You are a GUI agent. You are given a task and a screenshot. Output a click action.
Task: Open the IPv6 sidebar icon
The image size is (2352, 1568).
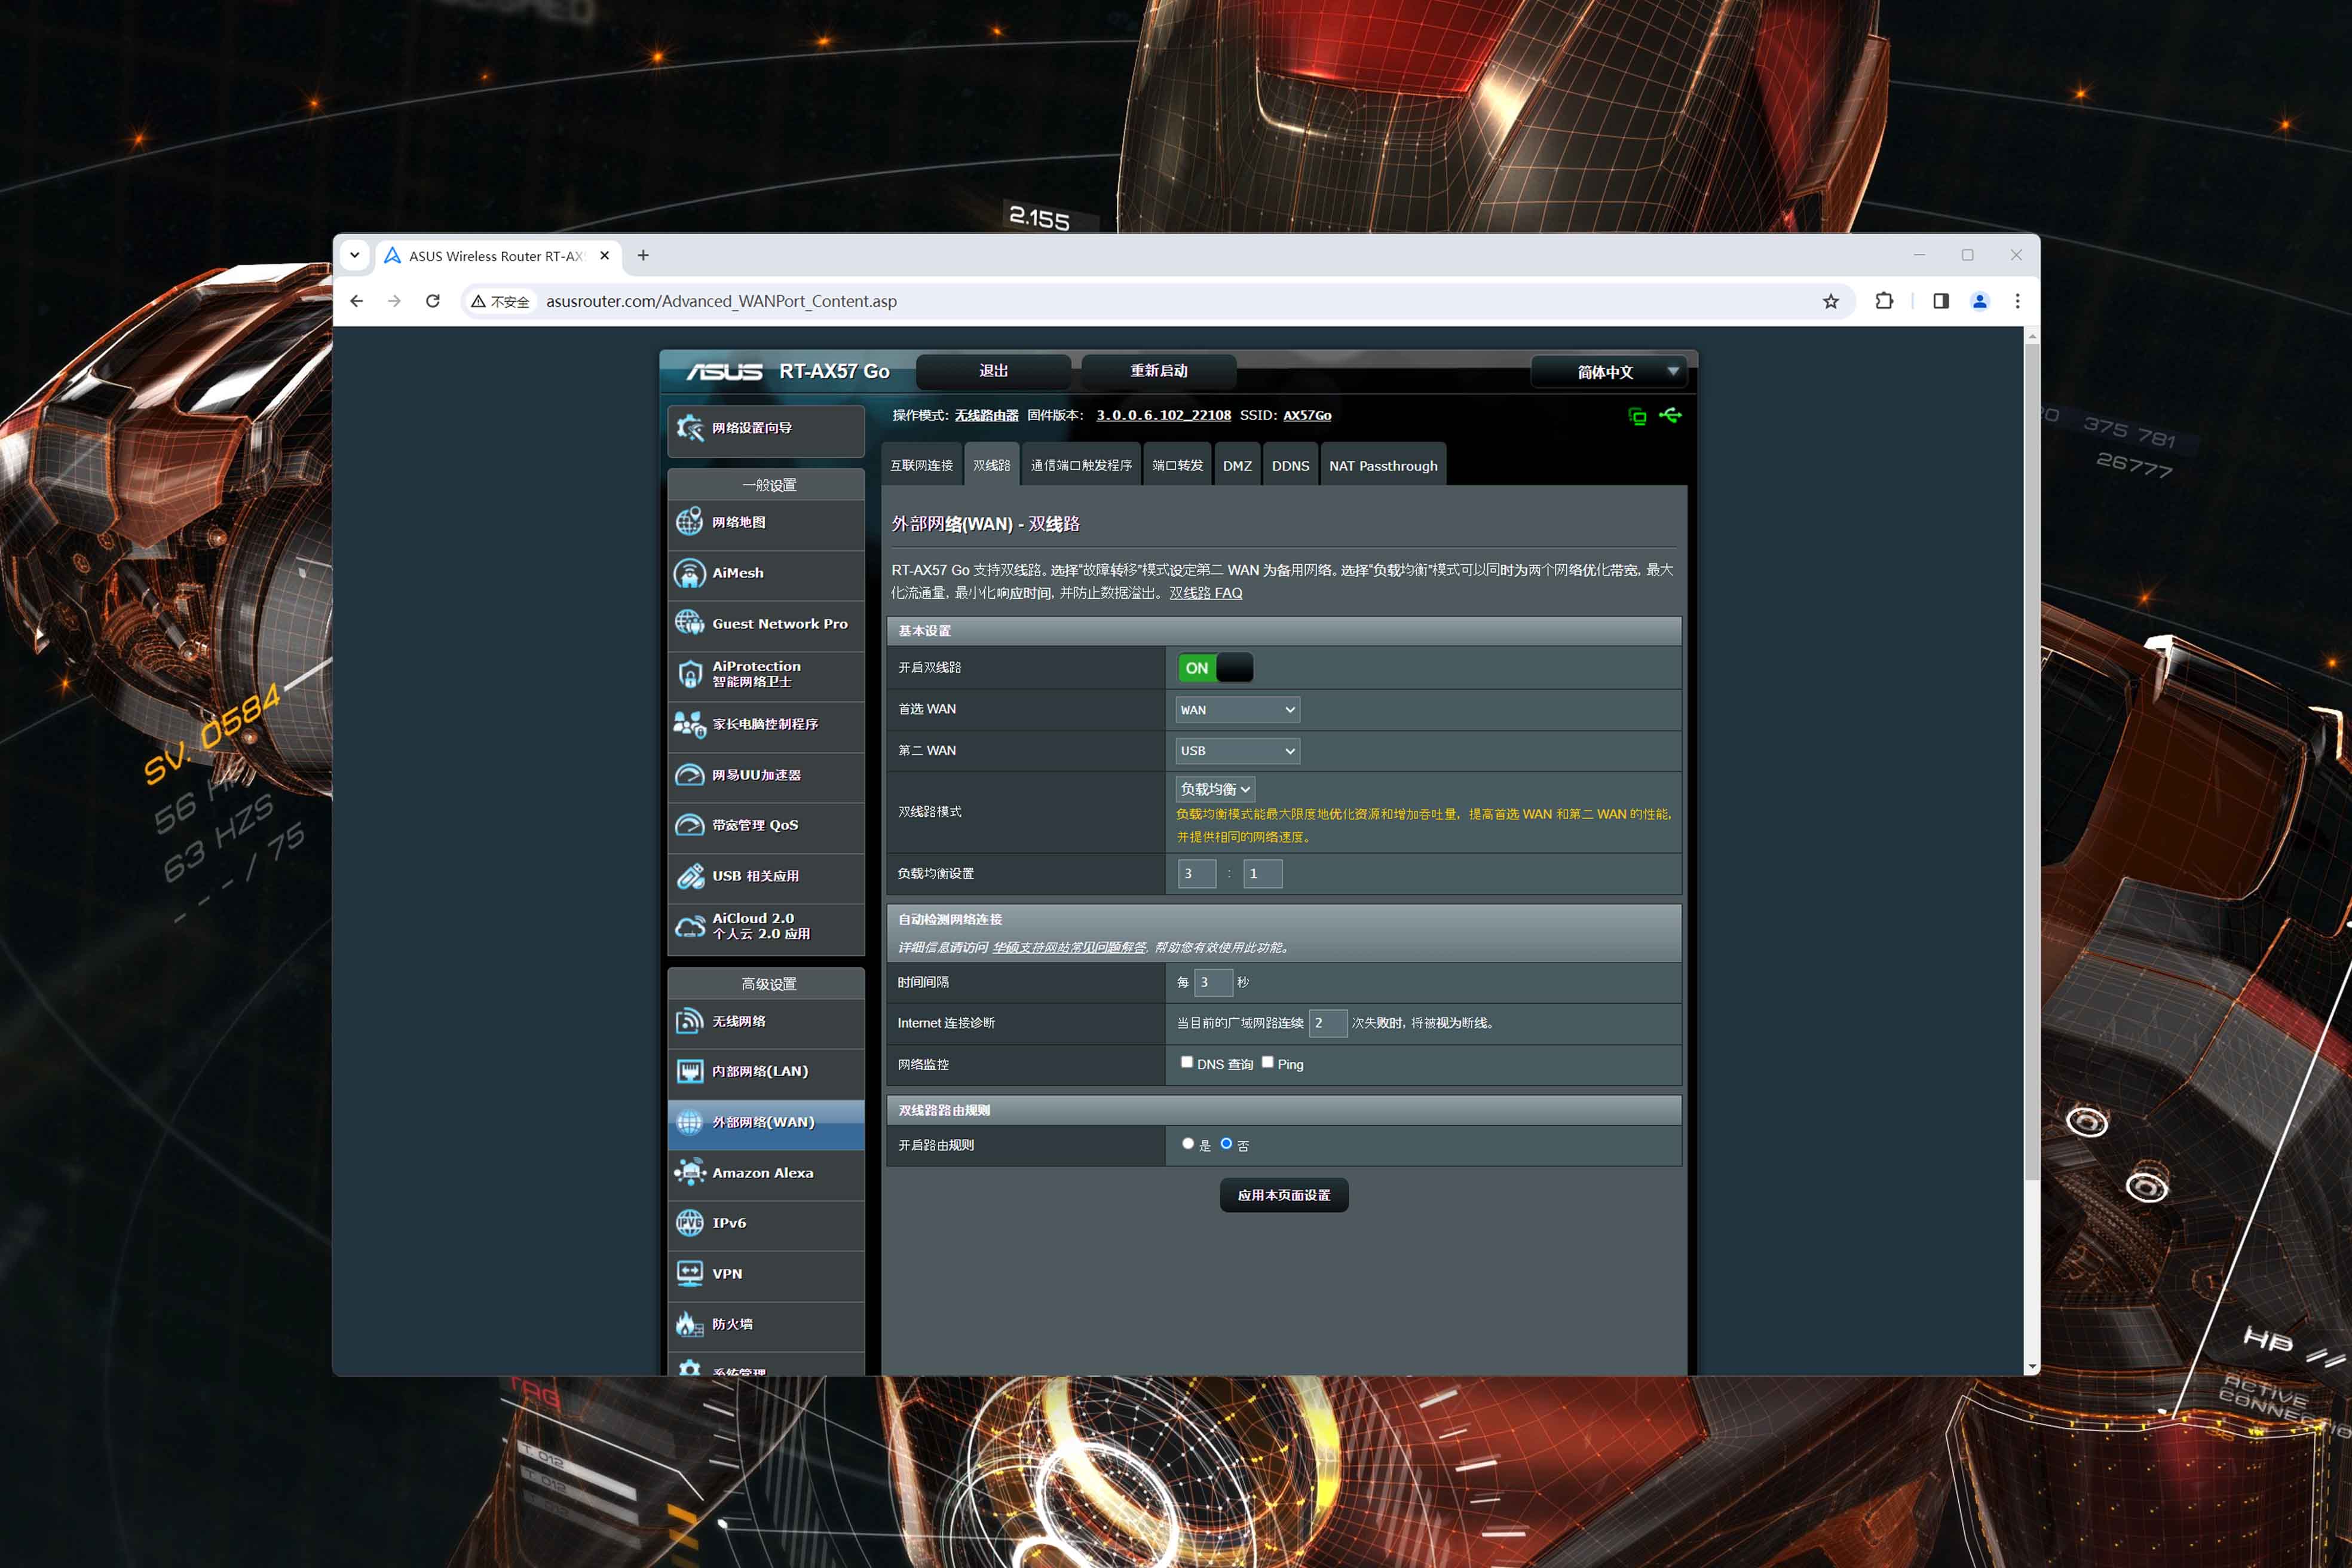(x=689, y=1223)
